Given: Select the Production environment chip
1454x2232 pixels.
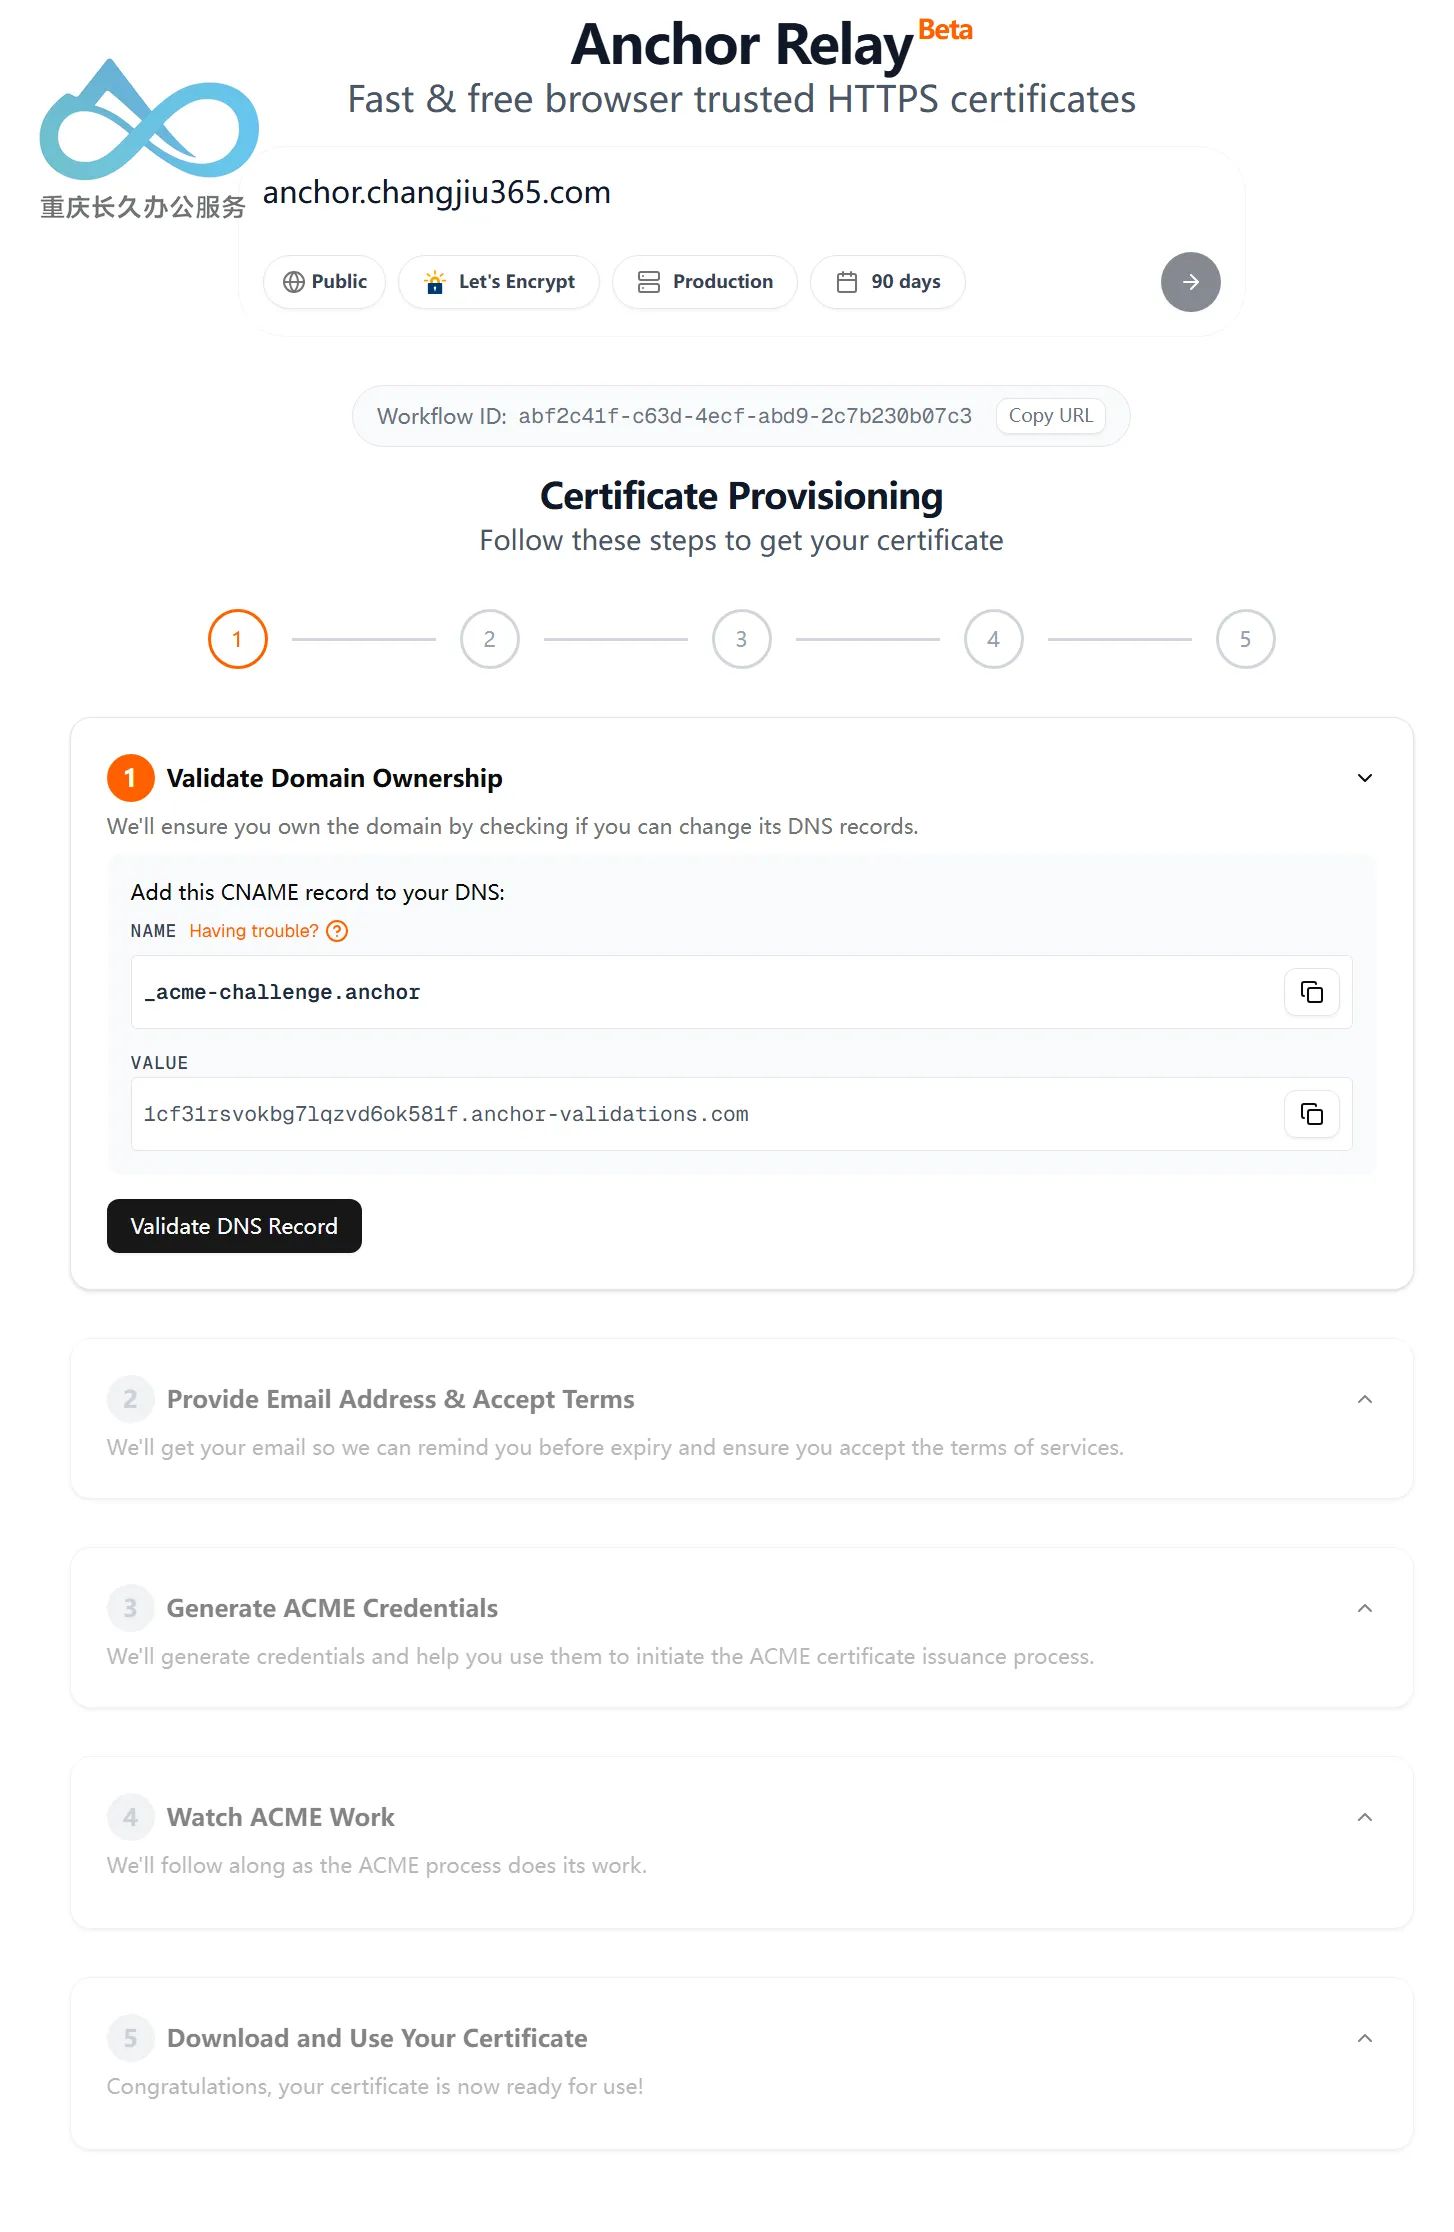Looking at the screenshot, I should [x=705, y=282].
